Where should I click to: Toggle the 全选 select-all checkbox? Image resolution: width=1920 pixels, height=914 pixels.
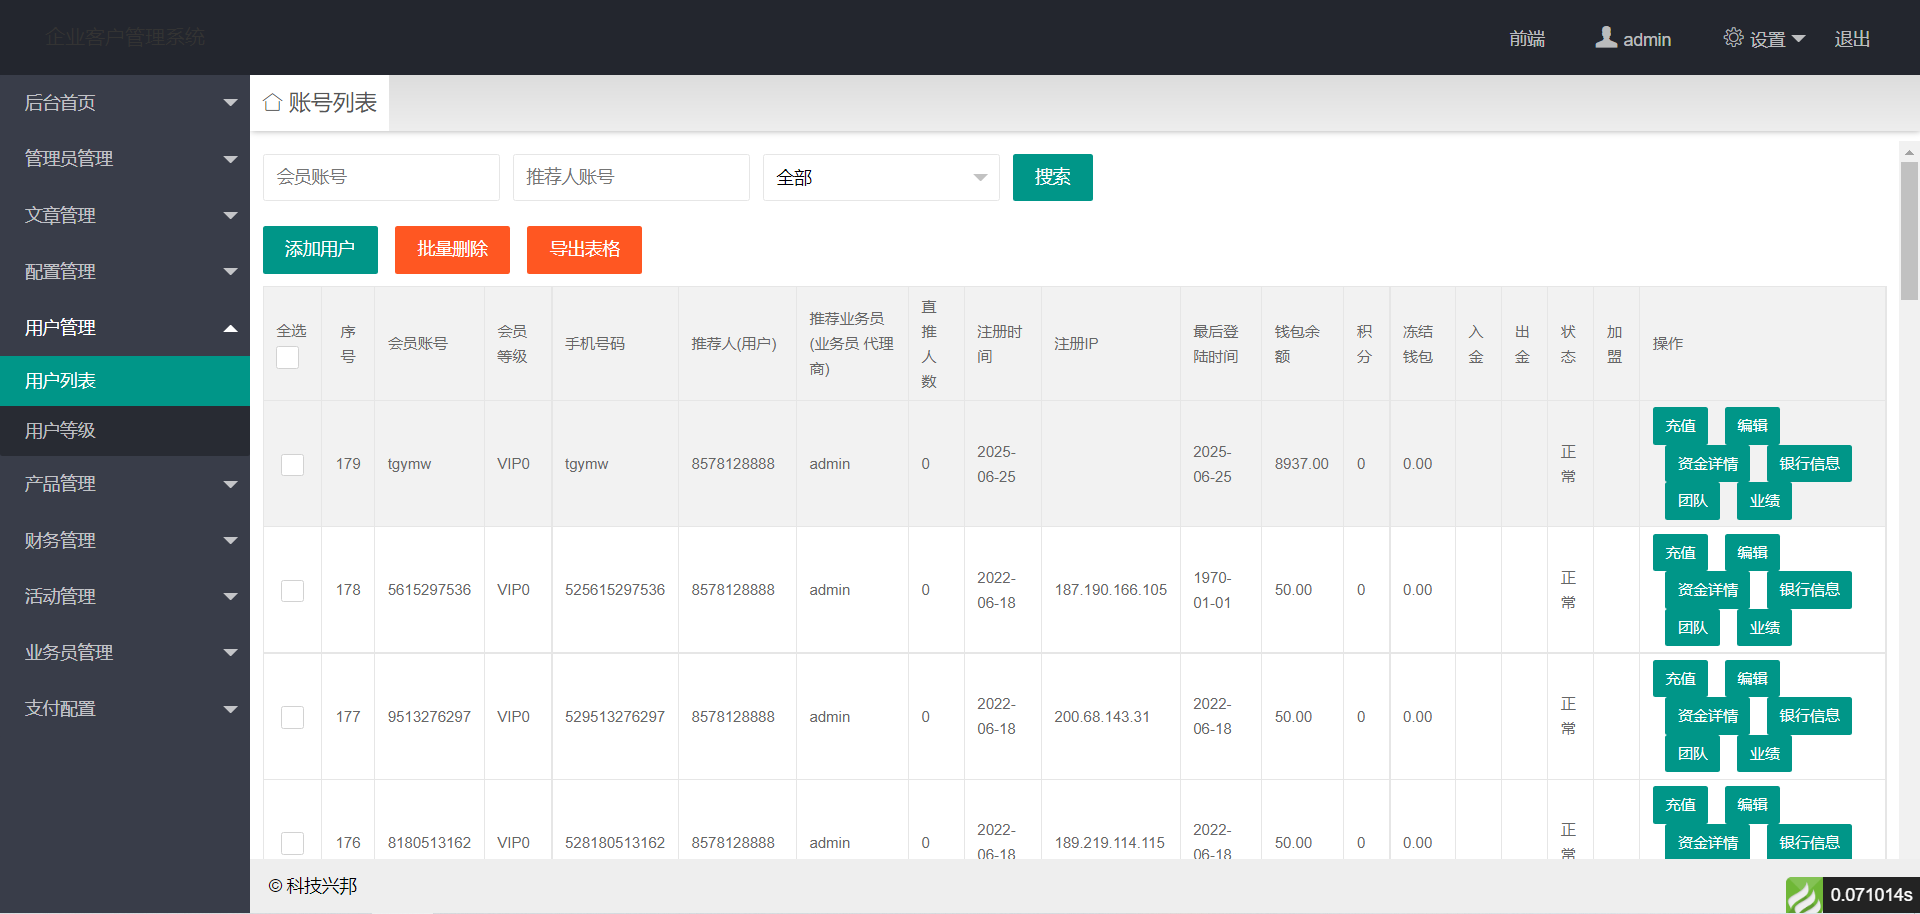coord(288,358)
